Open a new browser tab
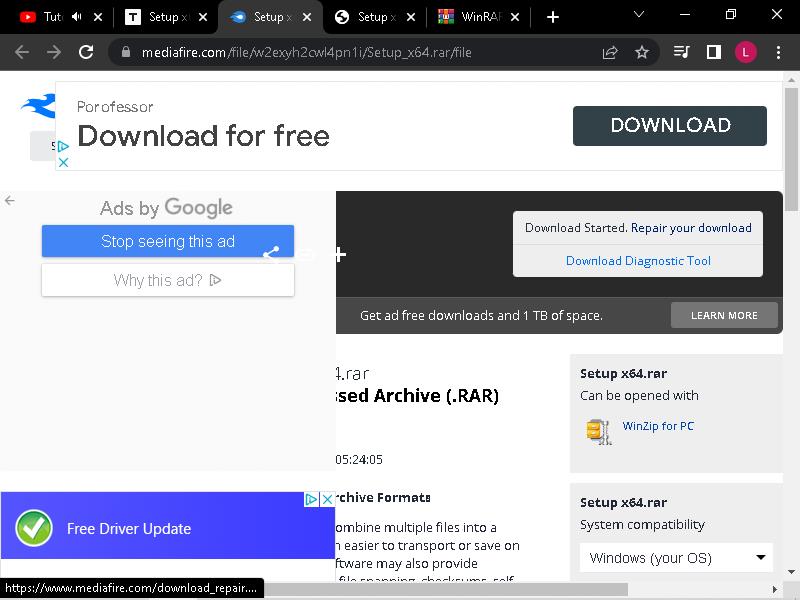 [x=553, y=17]
